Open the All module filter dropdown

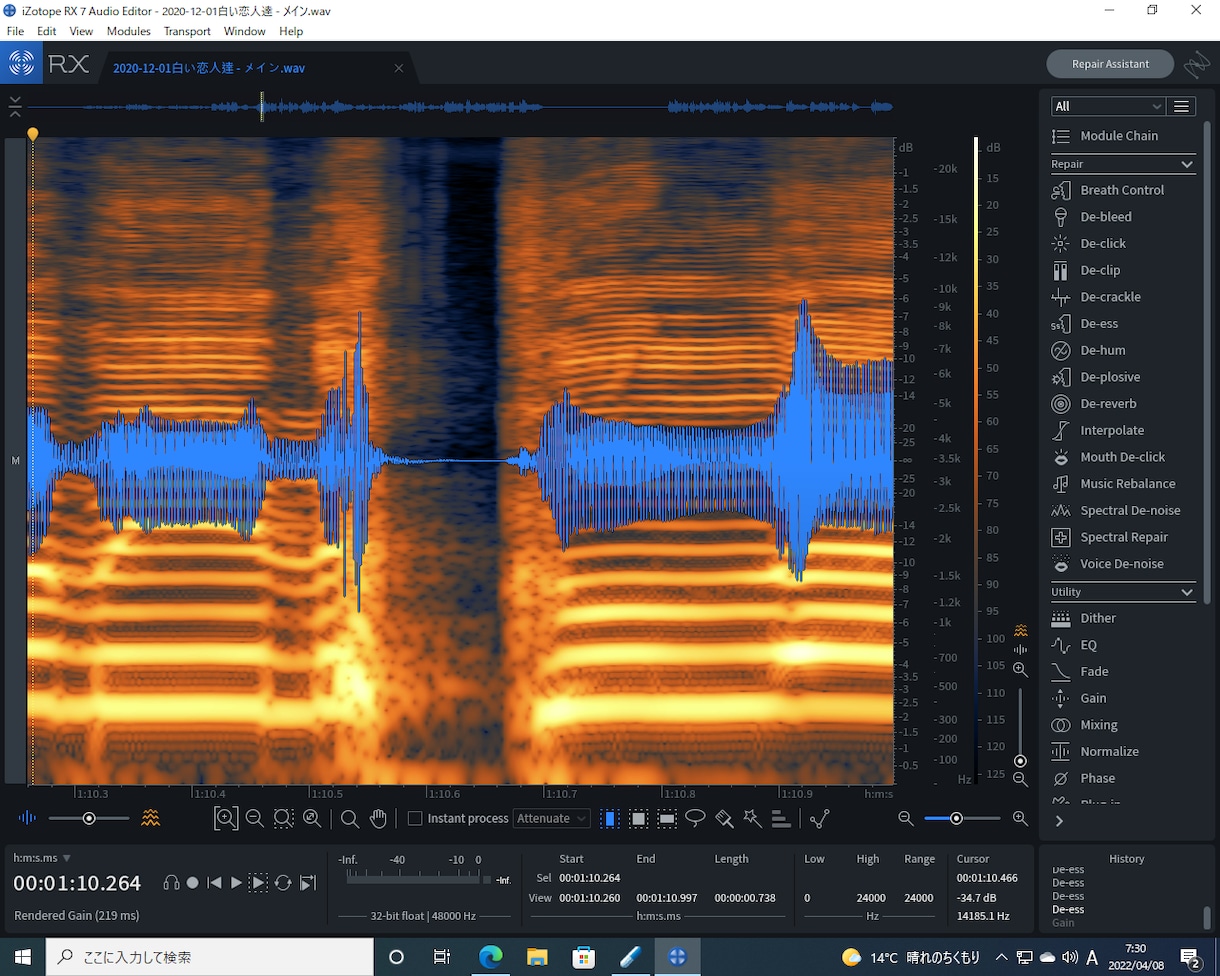pyautogui.click(x=1108, y=107)
